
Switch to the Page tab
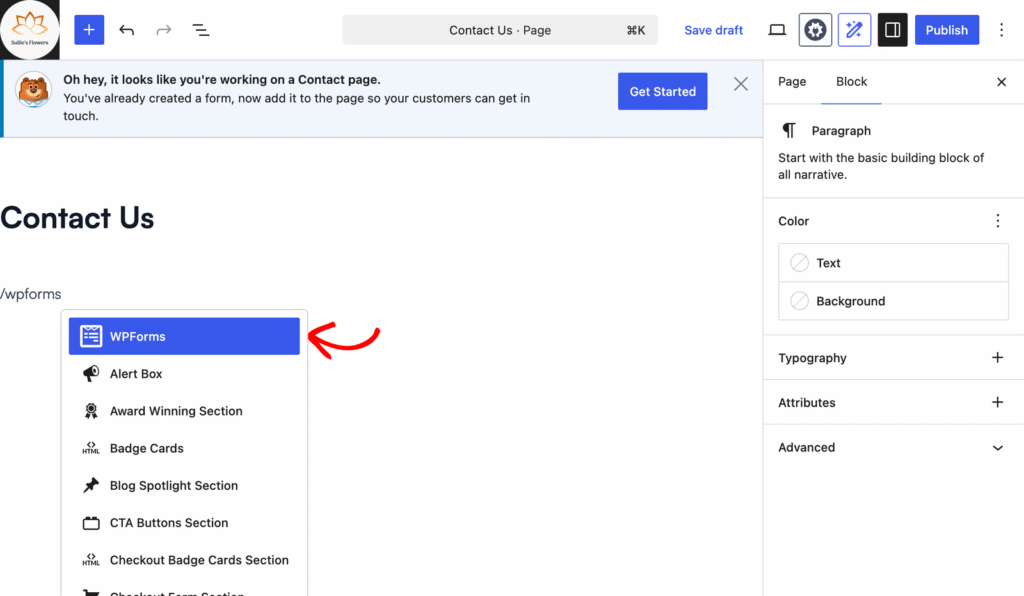(x=792, y=82)
